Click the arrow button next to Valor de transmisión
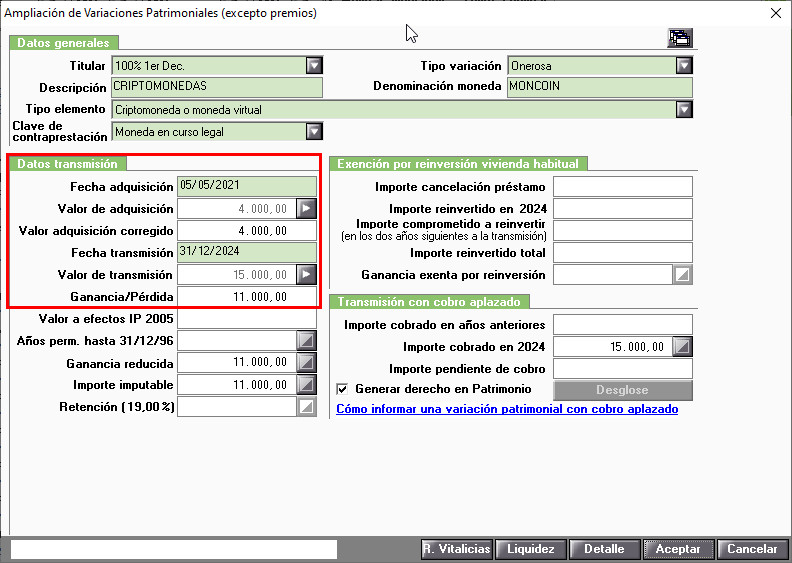Screen dimensions: 792x563 [x=307, y=275]
